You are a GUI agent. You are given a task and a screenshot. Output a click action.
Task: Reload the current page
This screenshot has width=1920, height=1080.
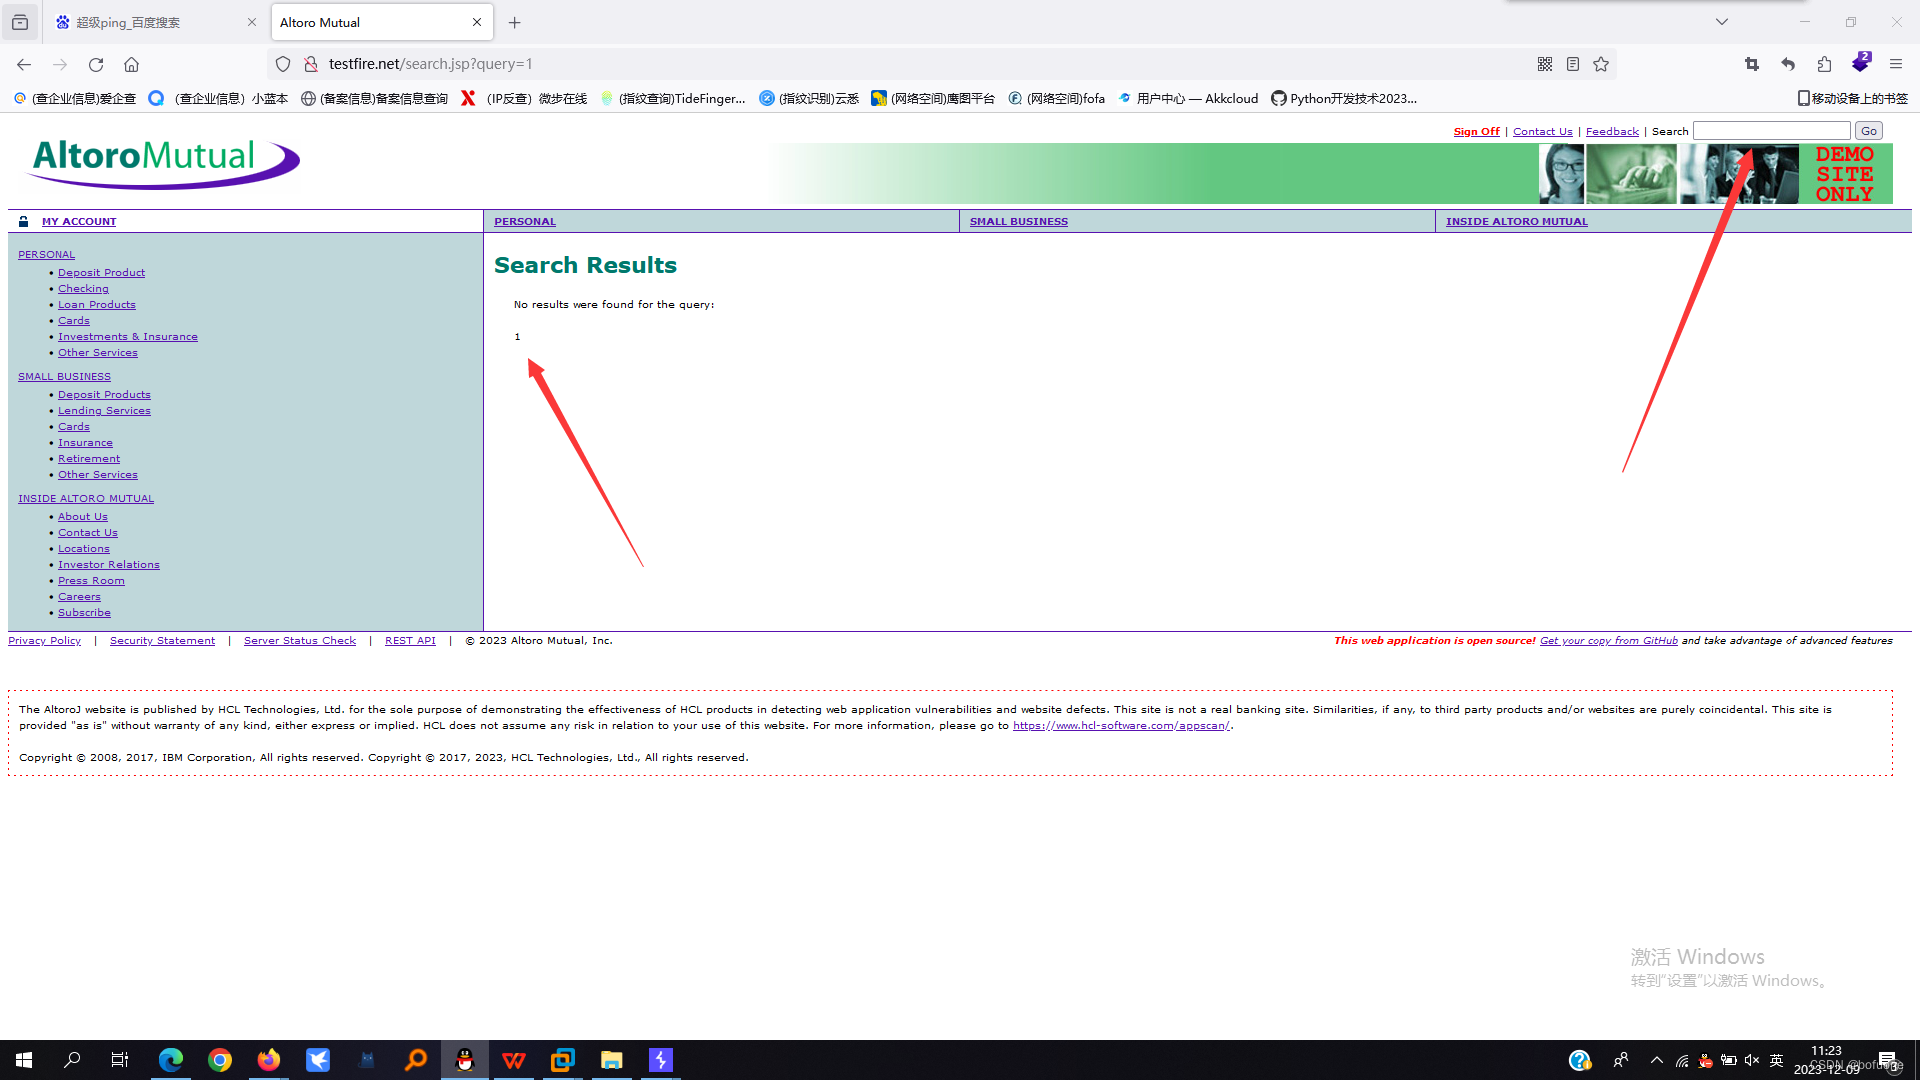96,64
